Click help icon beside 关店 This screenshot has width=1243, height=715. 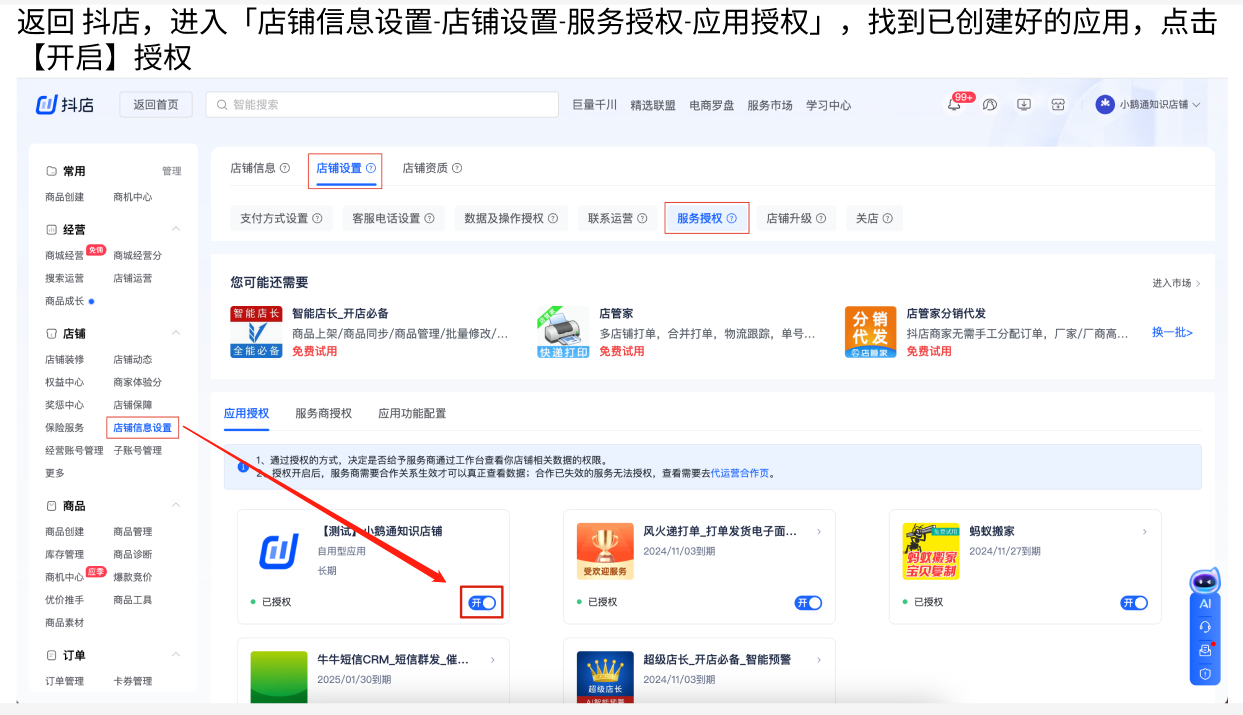[887, 218]
